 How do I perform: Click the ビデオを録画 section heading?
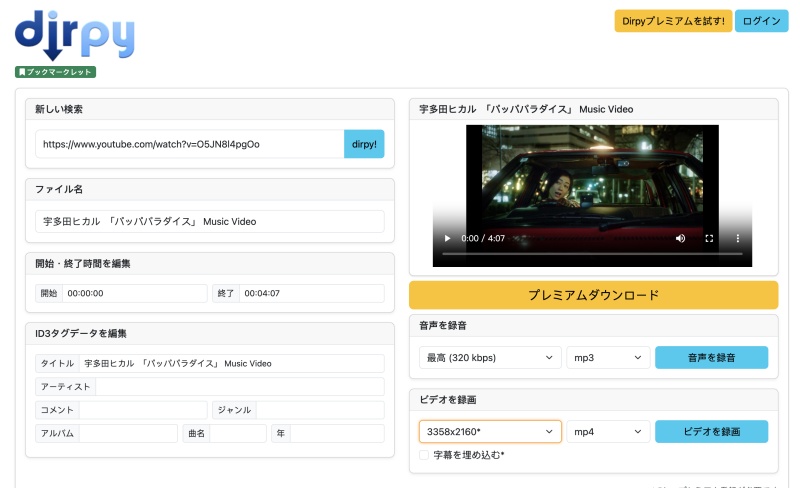pyautogui.click(x=447, y=400)
